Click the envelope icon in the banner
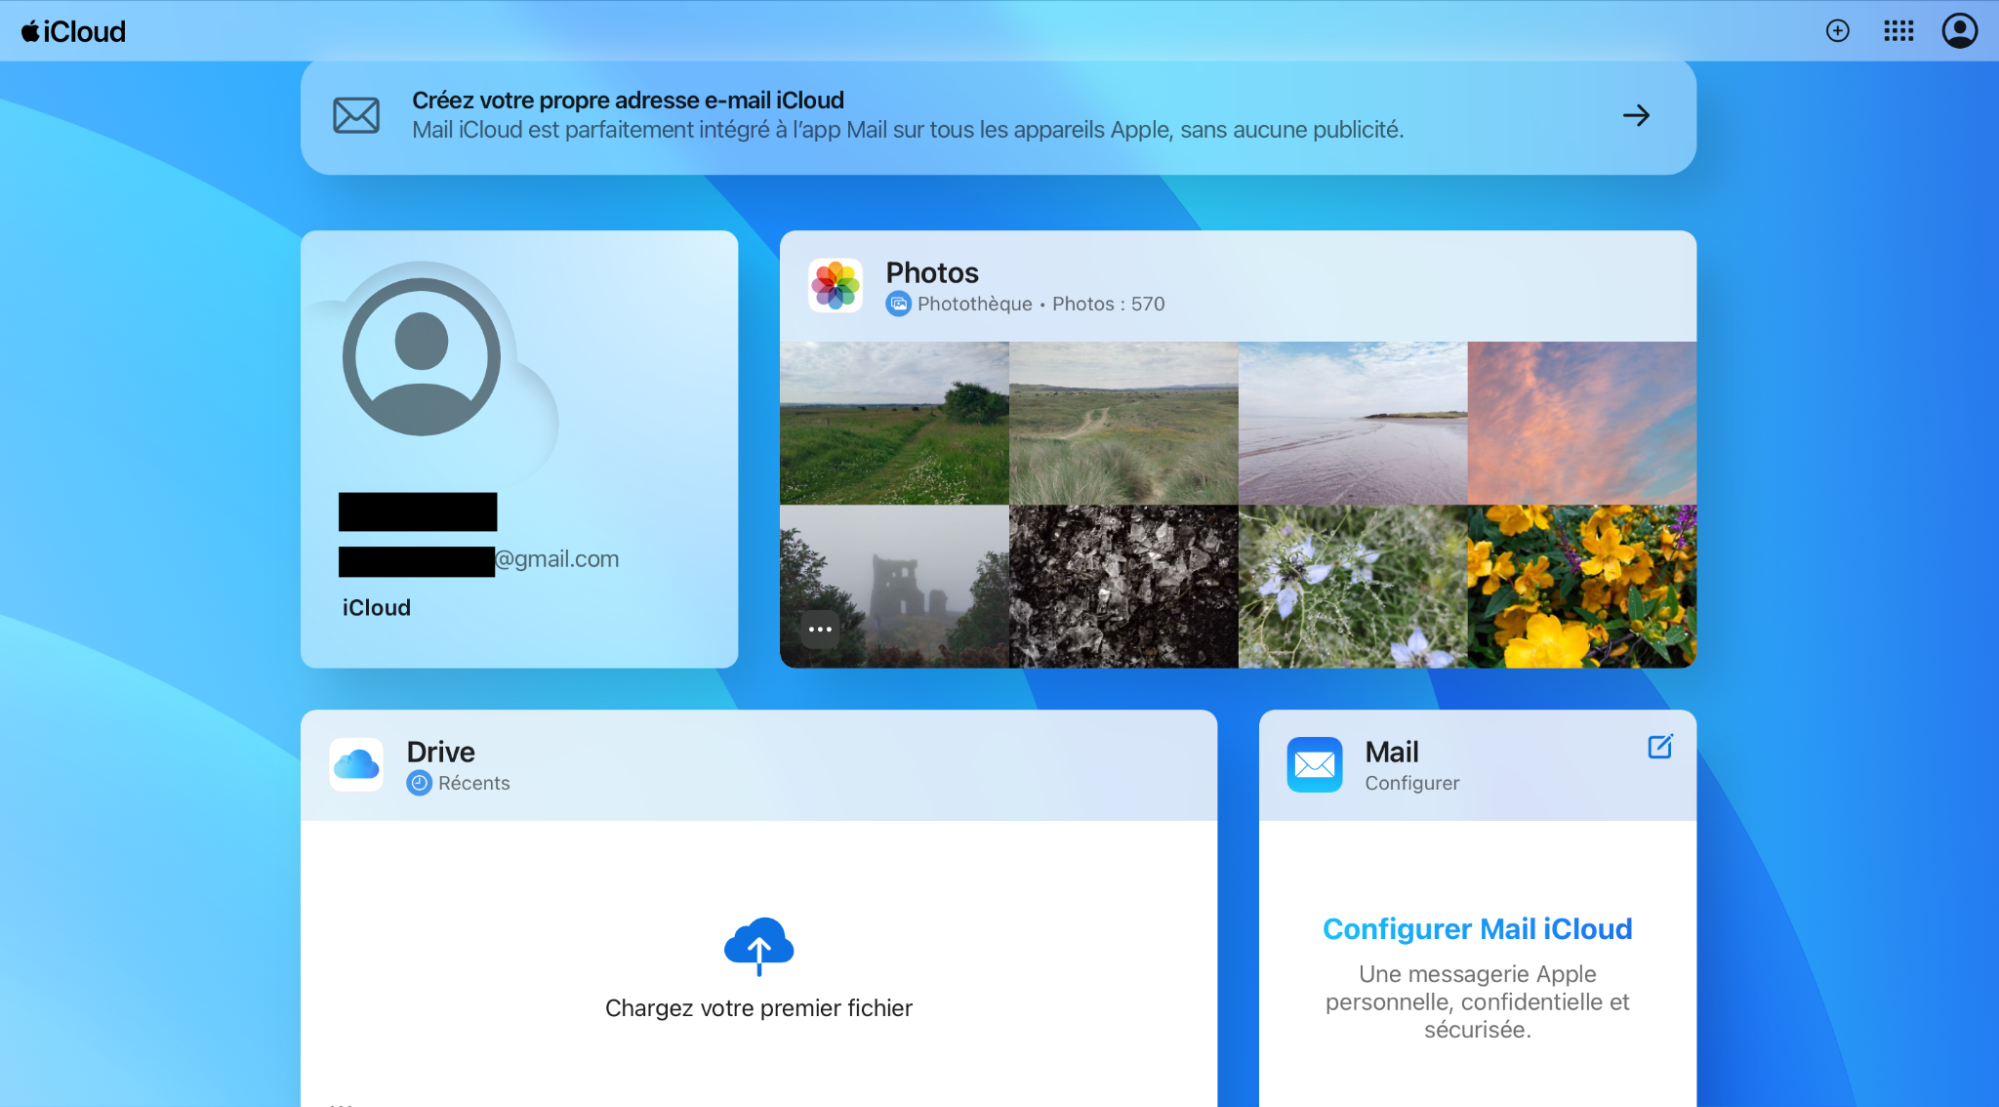Image resolution: width=1999 pixels, height=1107 pixels. pos(356,115)
